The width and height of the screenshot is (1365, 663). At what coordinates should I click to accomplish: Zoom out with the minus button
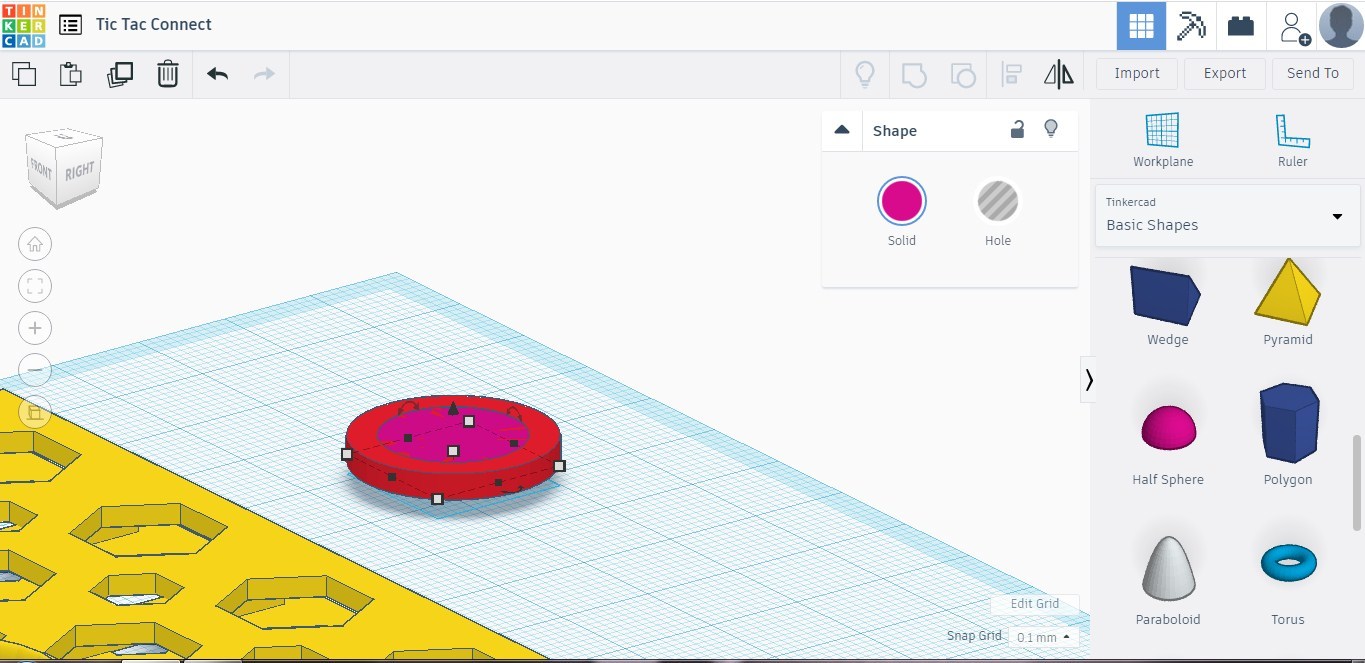coord(35,369)
